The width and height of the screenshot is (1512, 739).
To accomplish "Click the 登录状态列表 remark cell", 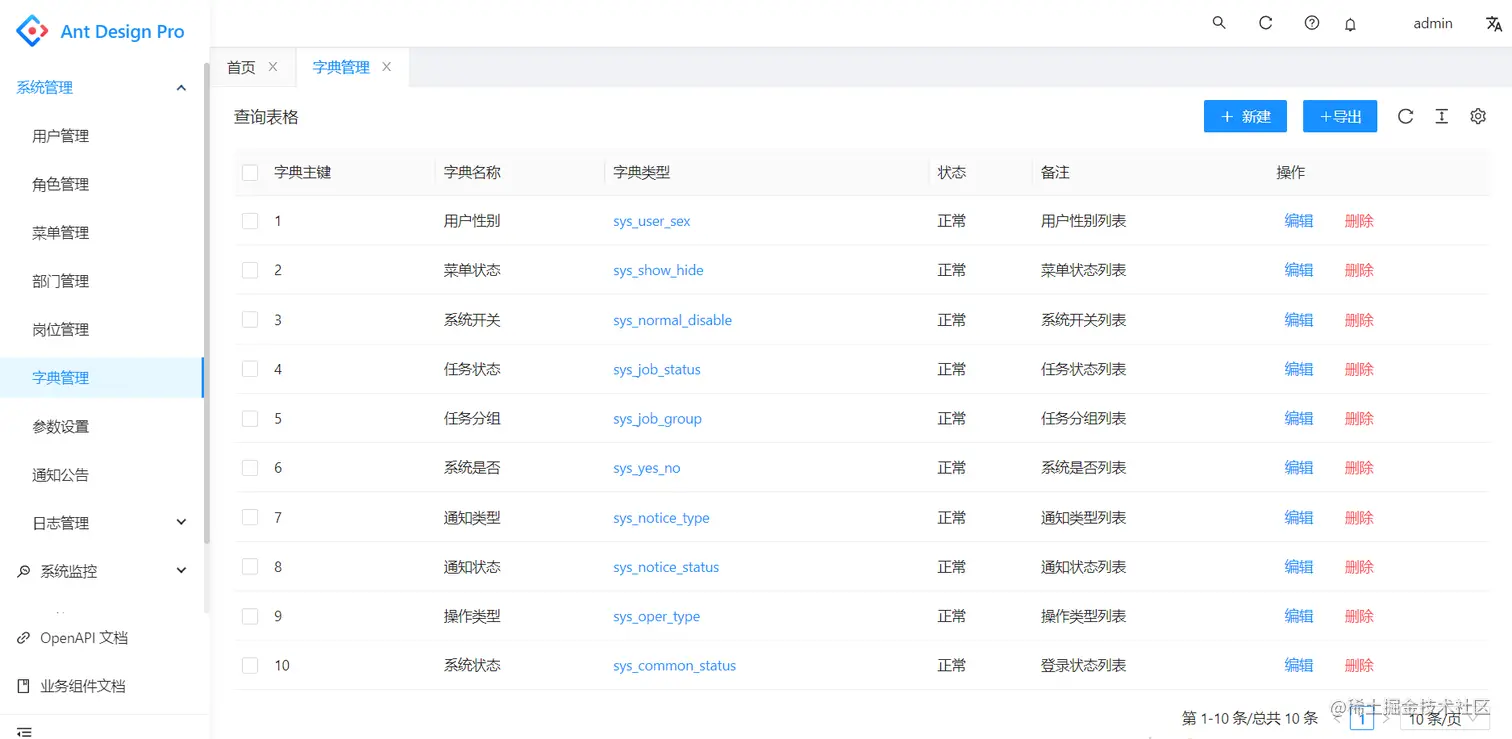I will pyautogui.click(x=1084, y=666).
